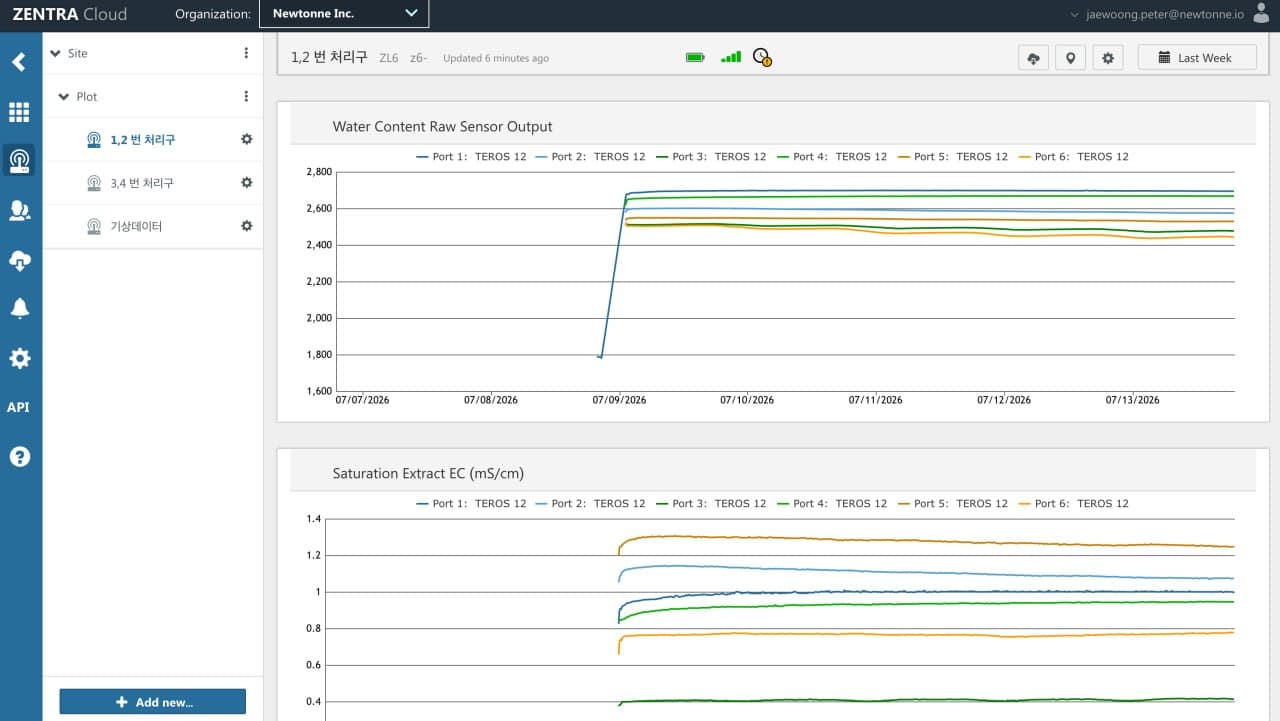Collapse the Plot tree node
The height and width of the screenshot is (721, 1280).
(x=64, y=97)
